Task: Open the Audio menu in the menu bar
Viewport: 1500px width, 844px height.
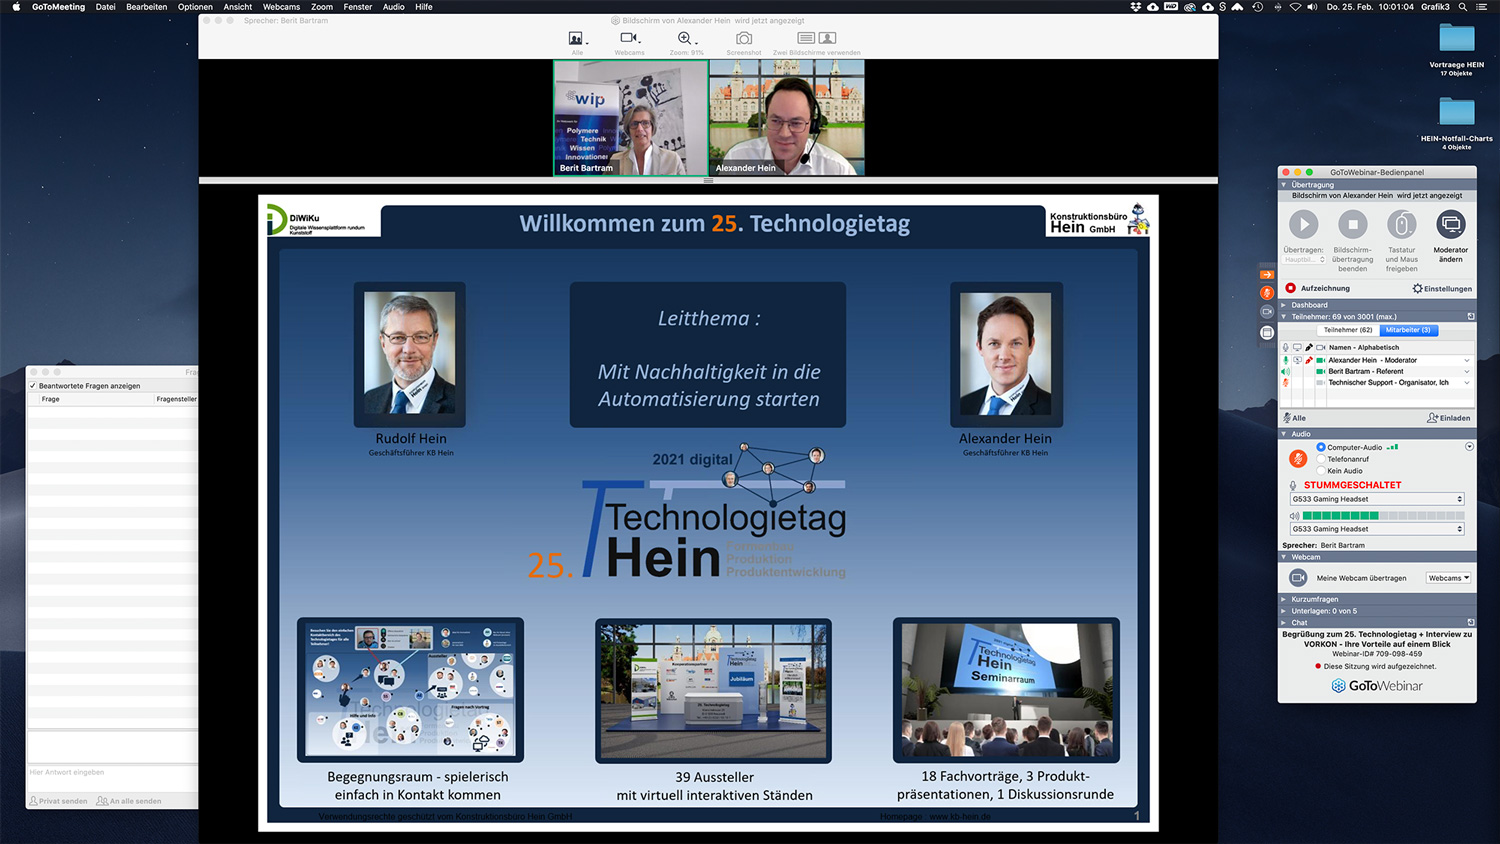Action: click(394, 7)
